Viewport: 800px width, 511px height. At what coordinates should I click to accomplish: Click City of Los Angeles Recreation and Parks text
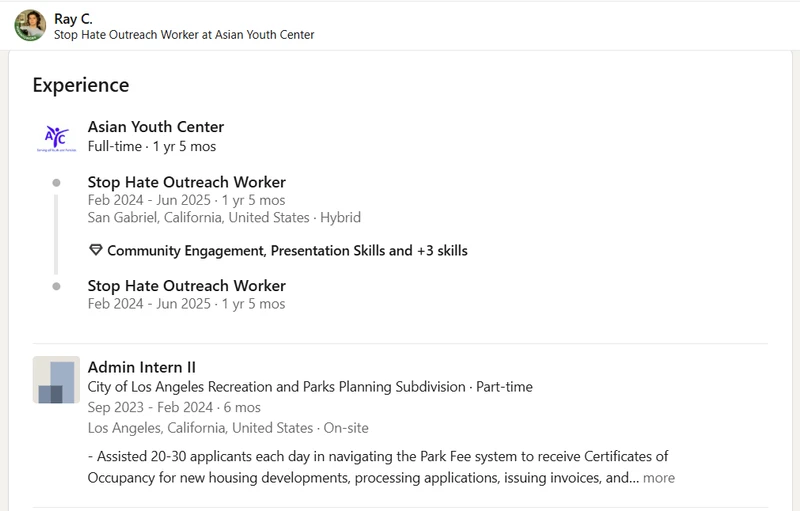click(277, 387)
